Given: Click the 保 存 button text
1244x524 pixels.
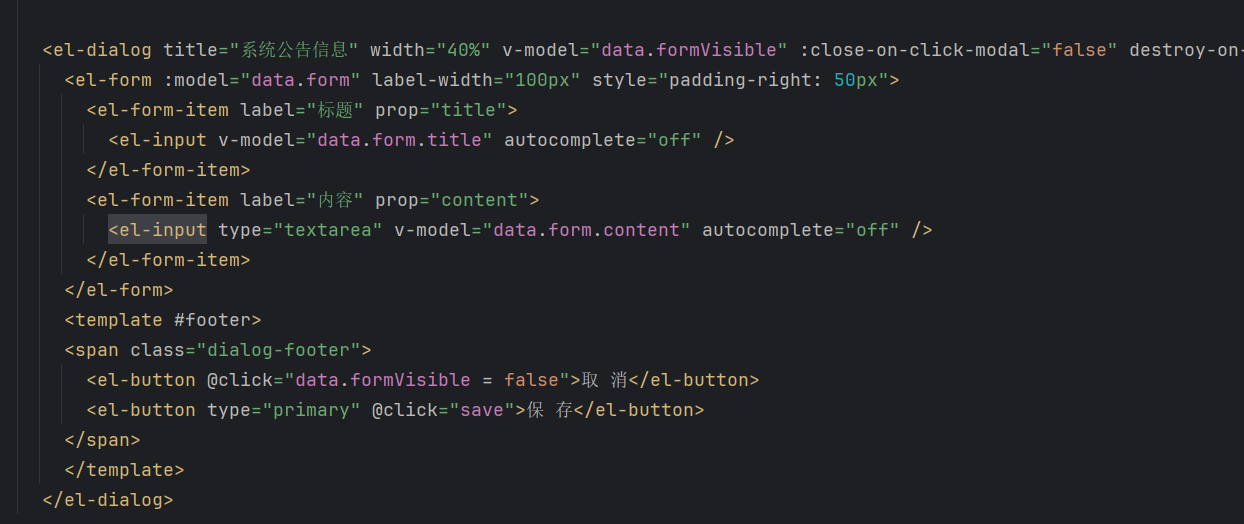Looking at the screenshot, I should point(550,410).
